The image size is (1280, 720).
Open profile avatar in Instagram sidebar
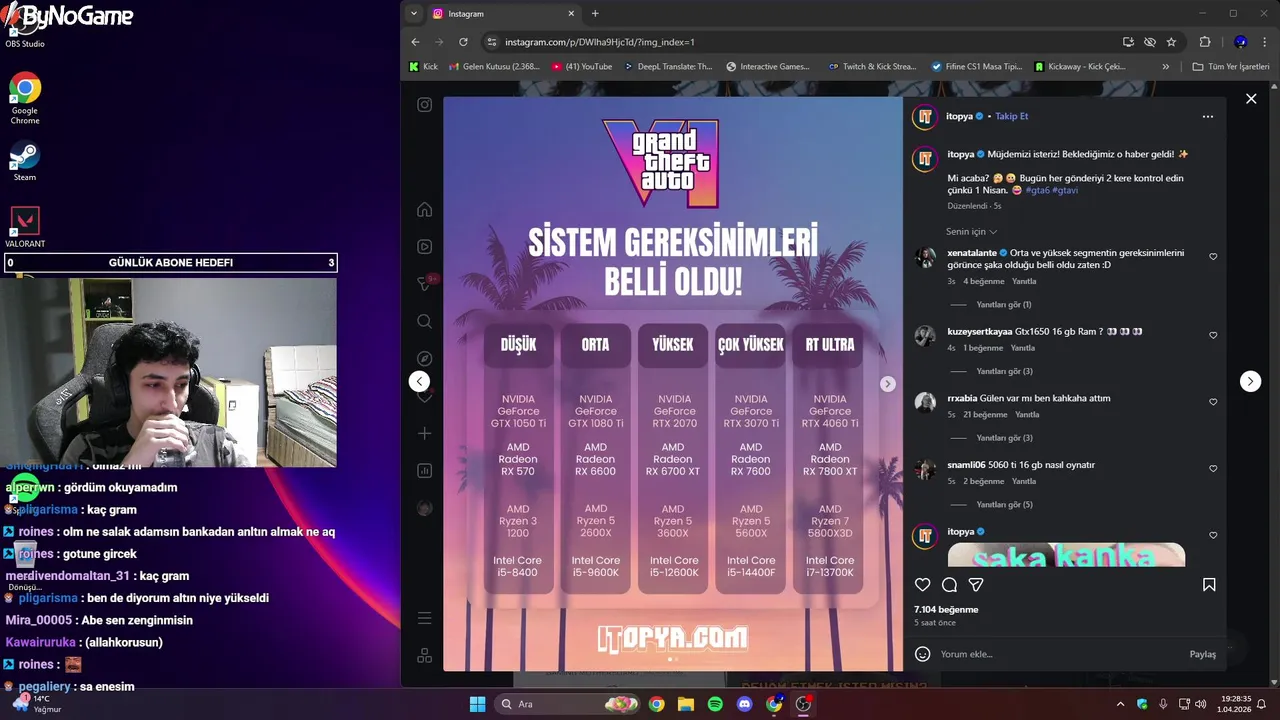click(x=425, y=508)
